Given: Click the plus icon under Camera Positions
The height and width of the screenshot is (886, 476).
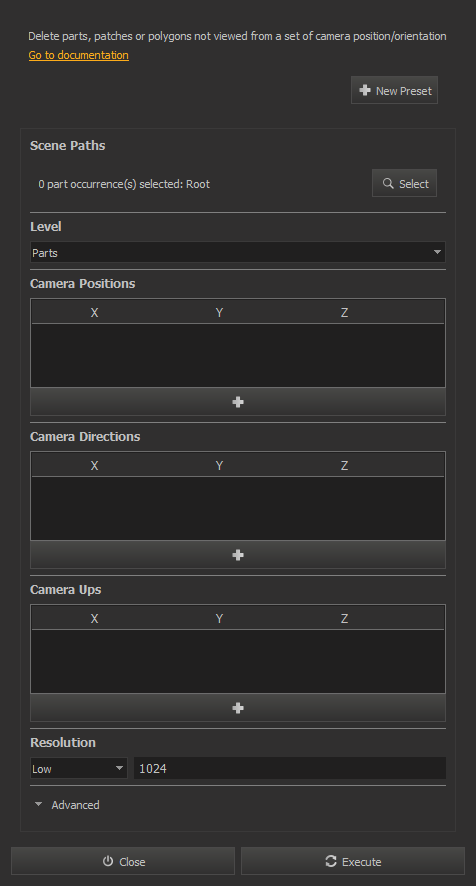Looking at the screenshot, I should (x=238, y=402).
